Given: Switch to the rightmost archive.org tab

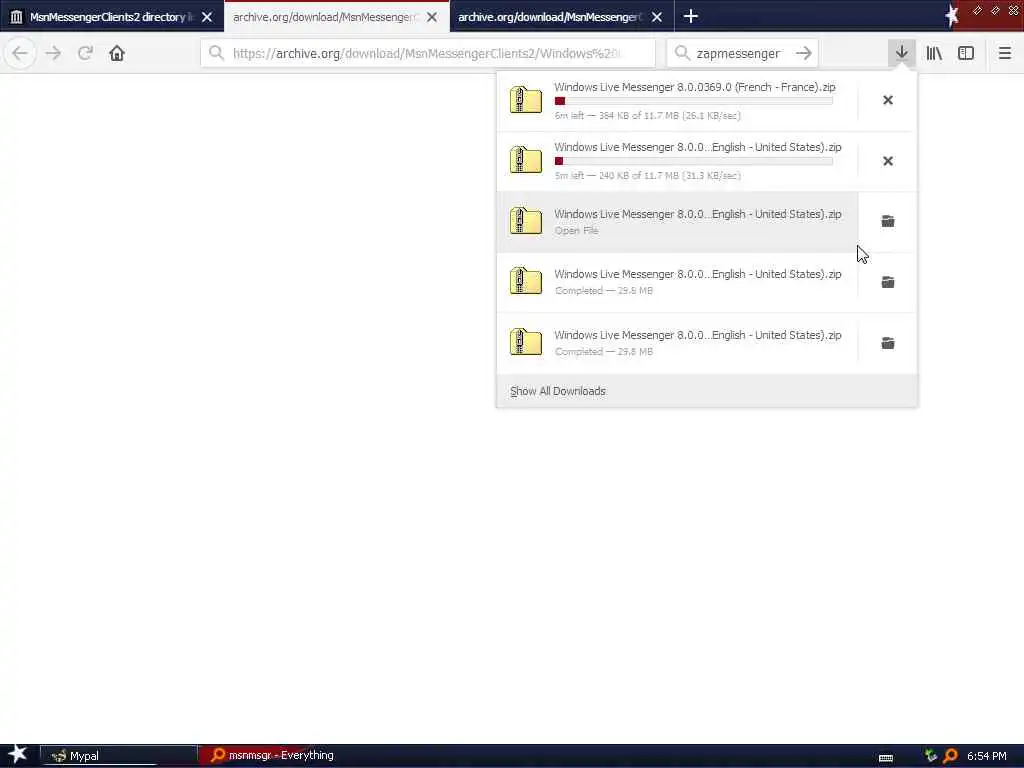Looking at the screenshot, I should [x=561, y=16].
